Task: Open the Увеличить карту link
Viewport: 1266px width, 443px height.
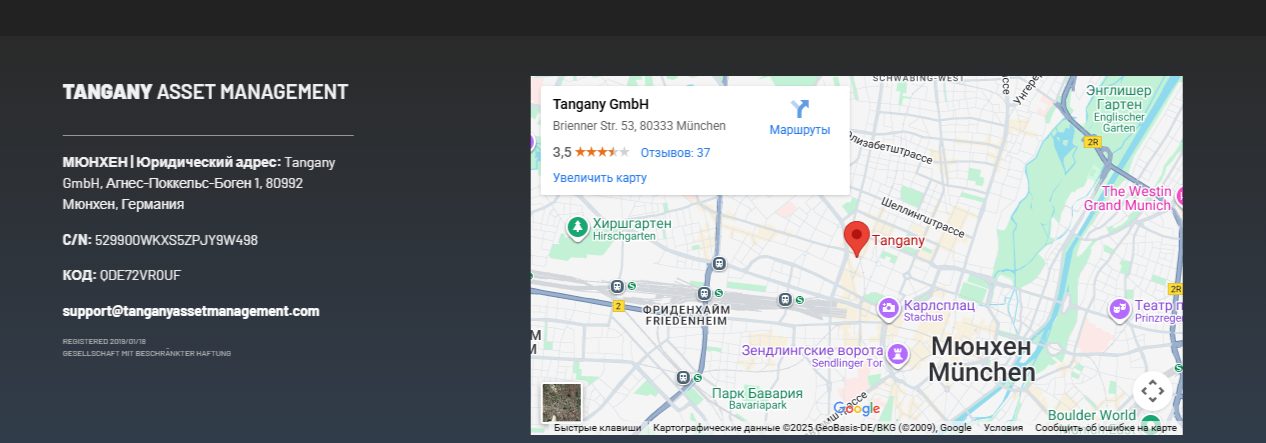Action: (x=600, y=178)
